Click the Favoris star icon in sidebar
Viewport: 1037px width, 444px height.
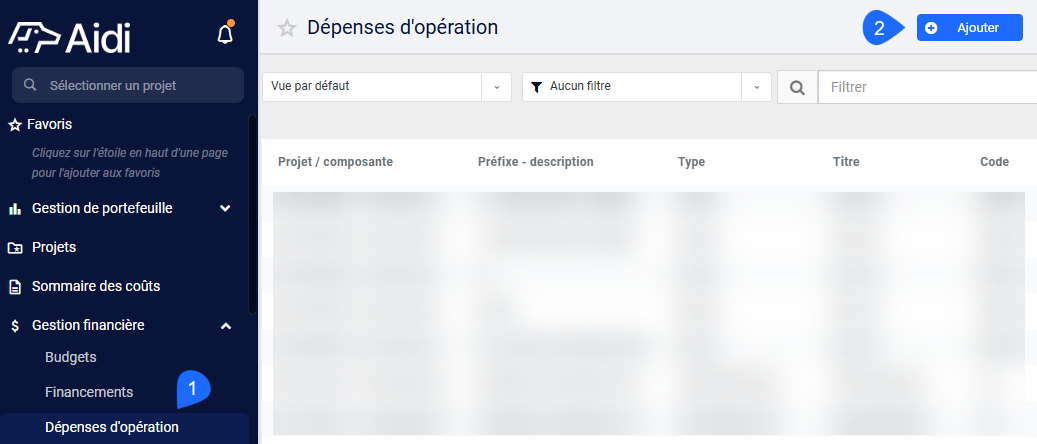(15, 124)
